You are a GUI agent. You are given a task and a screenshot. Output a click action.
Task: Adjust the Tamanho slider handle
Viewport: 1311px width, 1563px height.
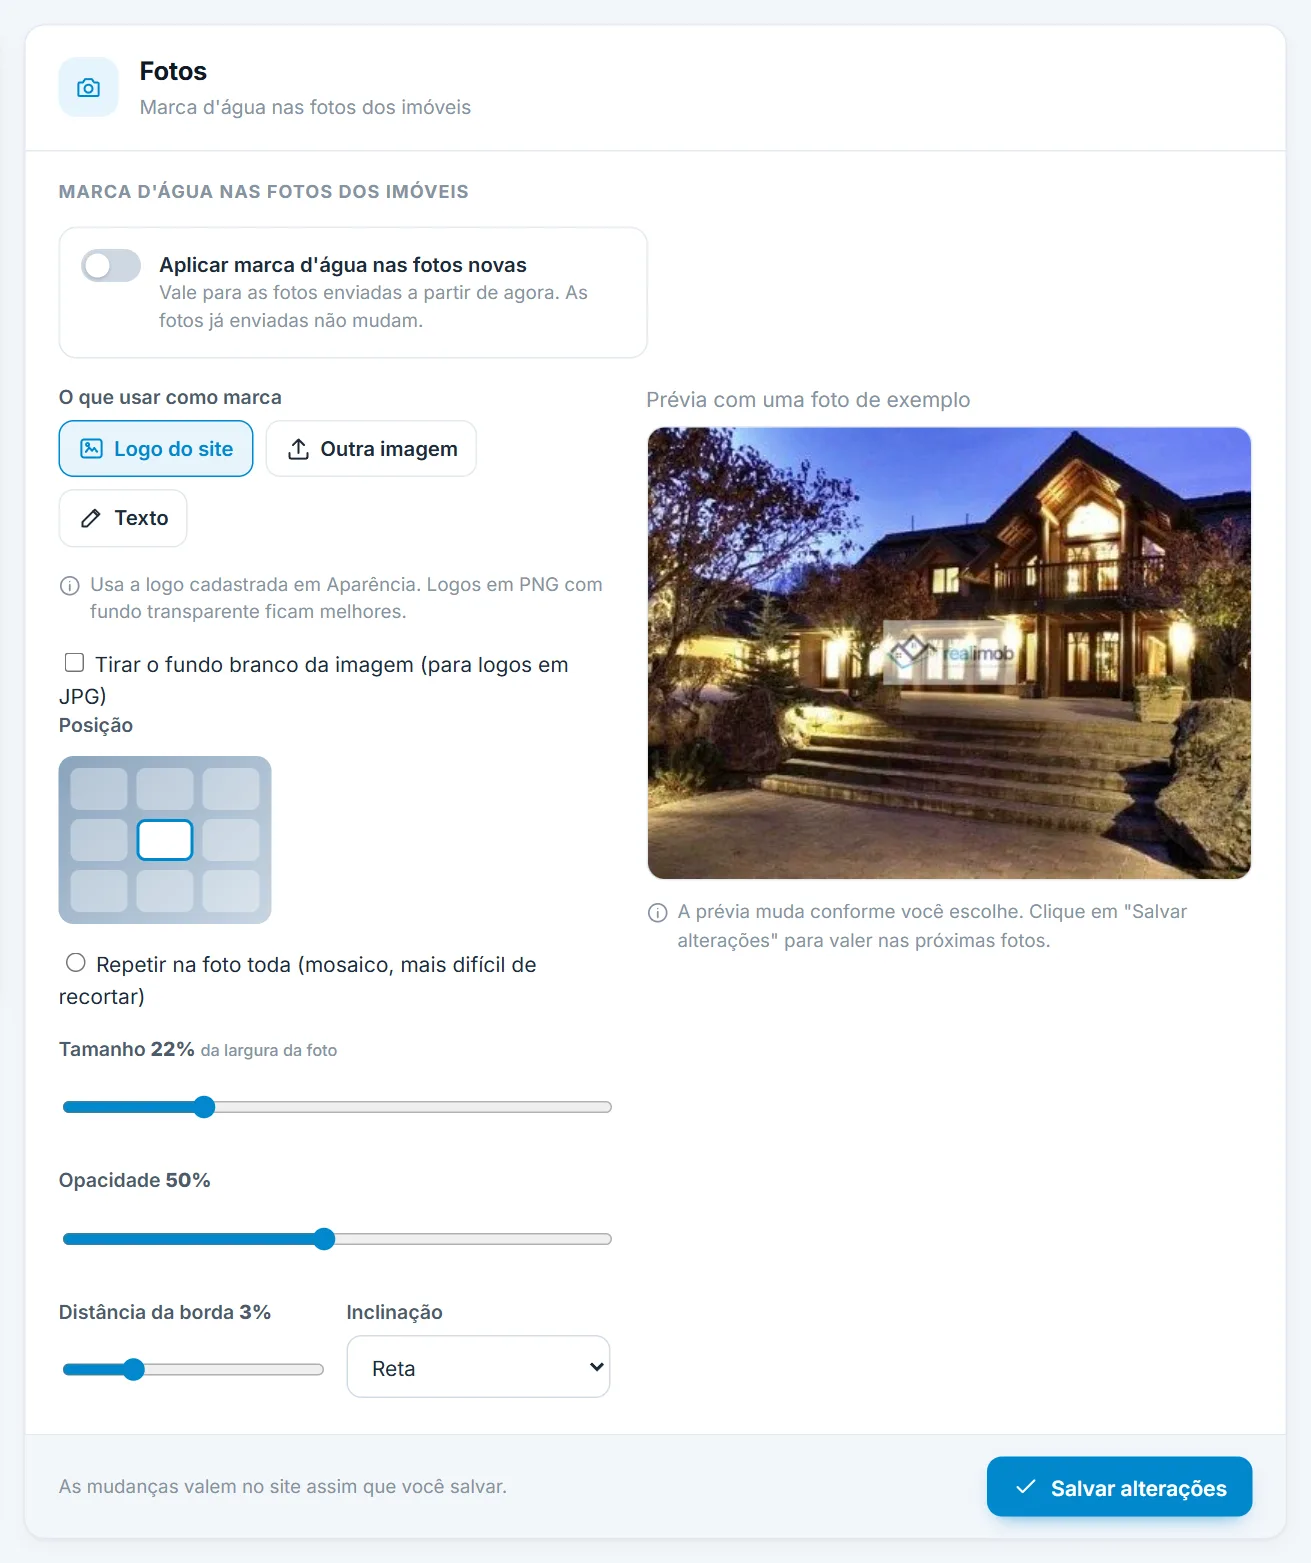[204, 1107]
